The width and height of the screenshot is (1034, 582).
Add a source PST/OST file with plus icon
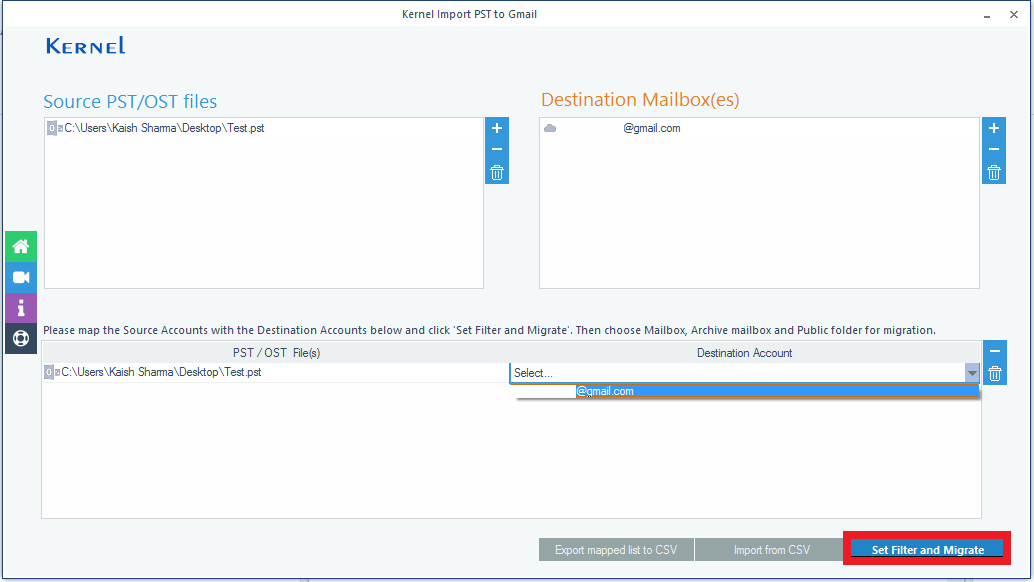pos(497,128)
